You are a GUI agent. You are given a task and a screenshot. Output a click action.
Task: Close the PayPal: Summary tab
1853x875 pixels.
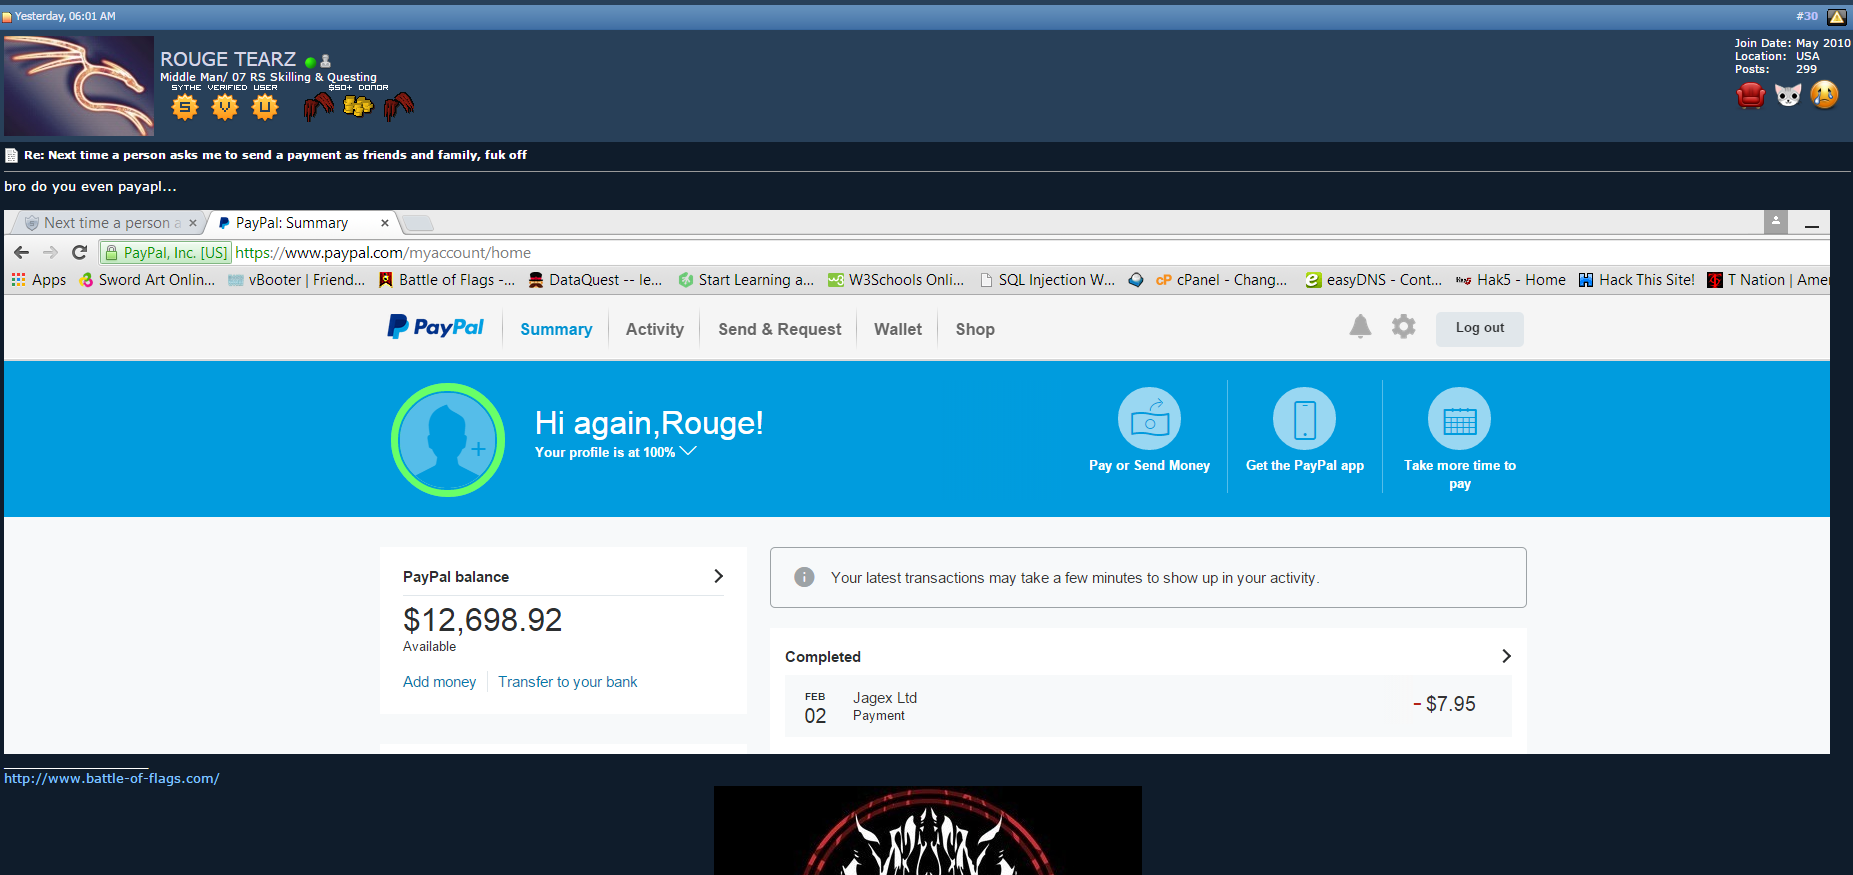[385, 223]
